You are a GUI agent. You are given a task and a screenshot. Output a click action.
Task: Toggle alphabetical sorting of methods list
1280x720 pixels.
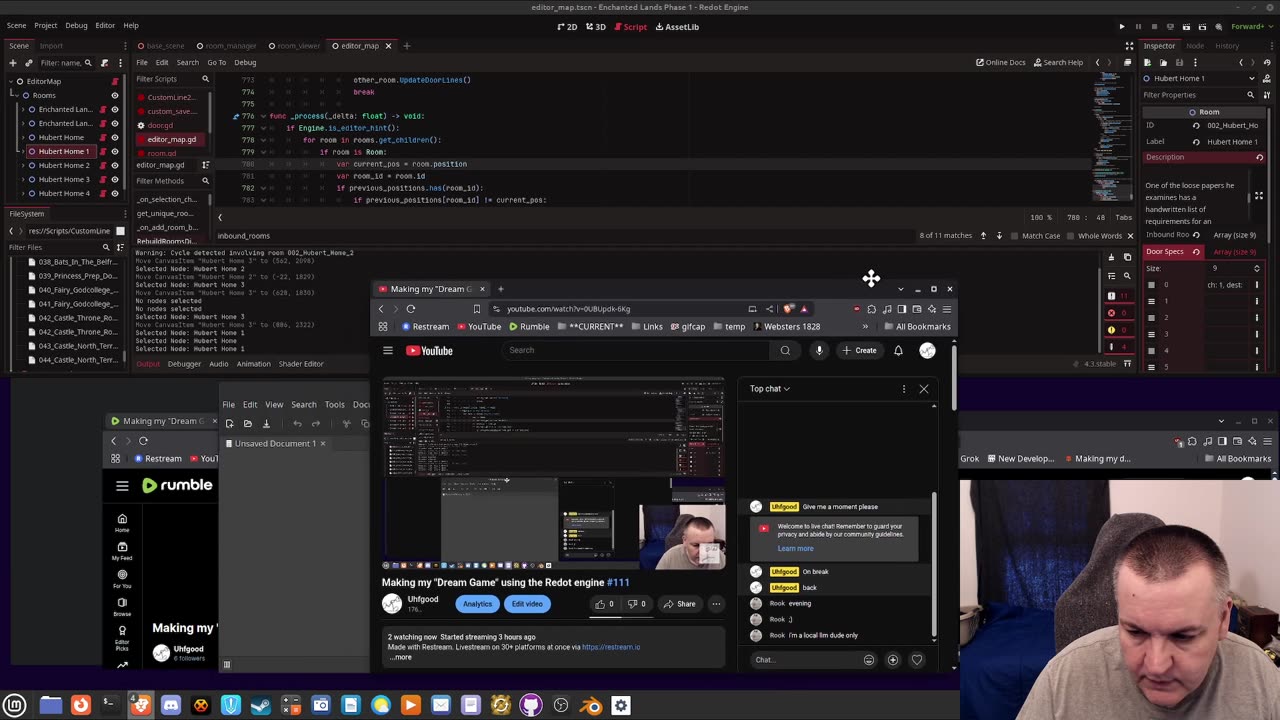[205, 165]
